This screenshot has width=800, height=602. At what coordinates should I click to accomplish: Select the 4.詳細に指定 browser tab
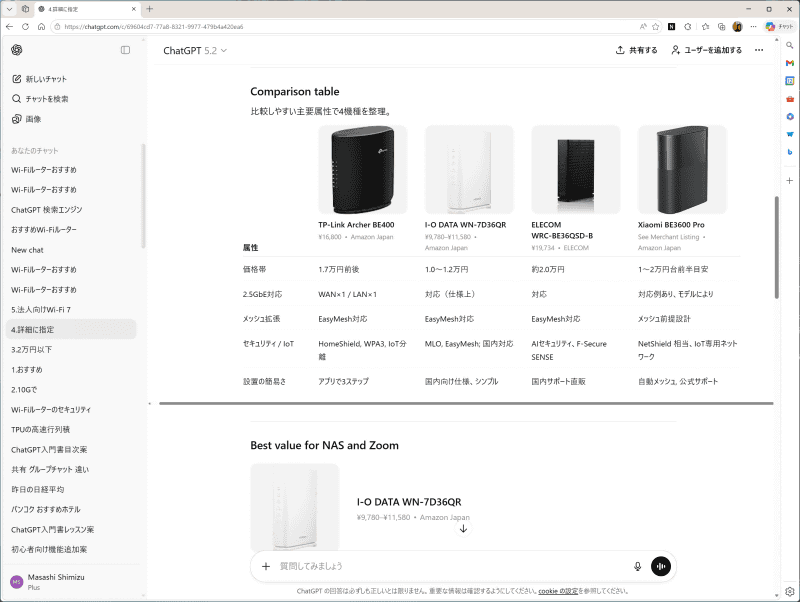87,9
